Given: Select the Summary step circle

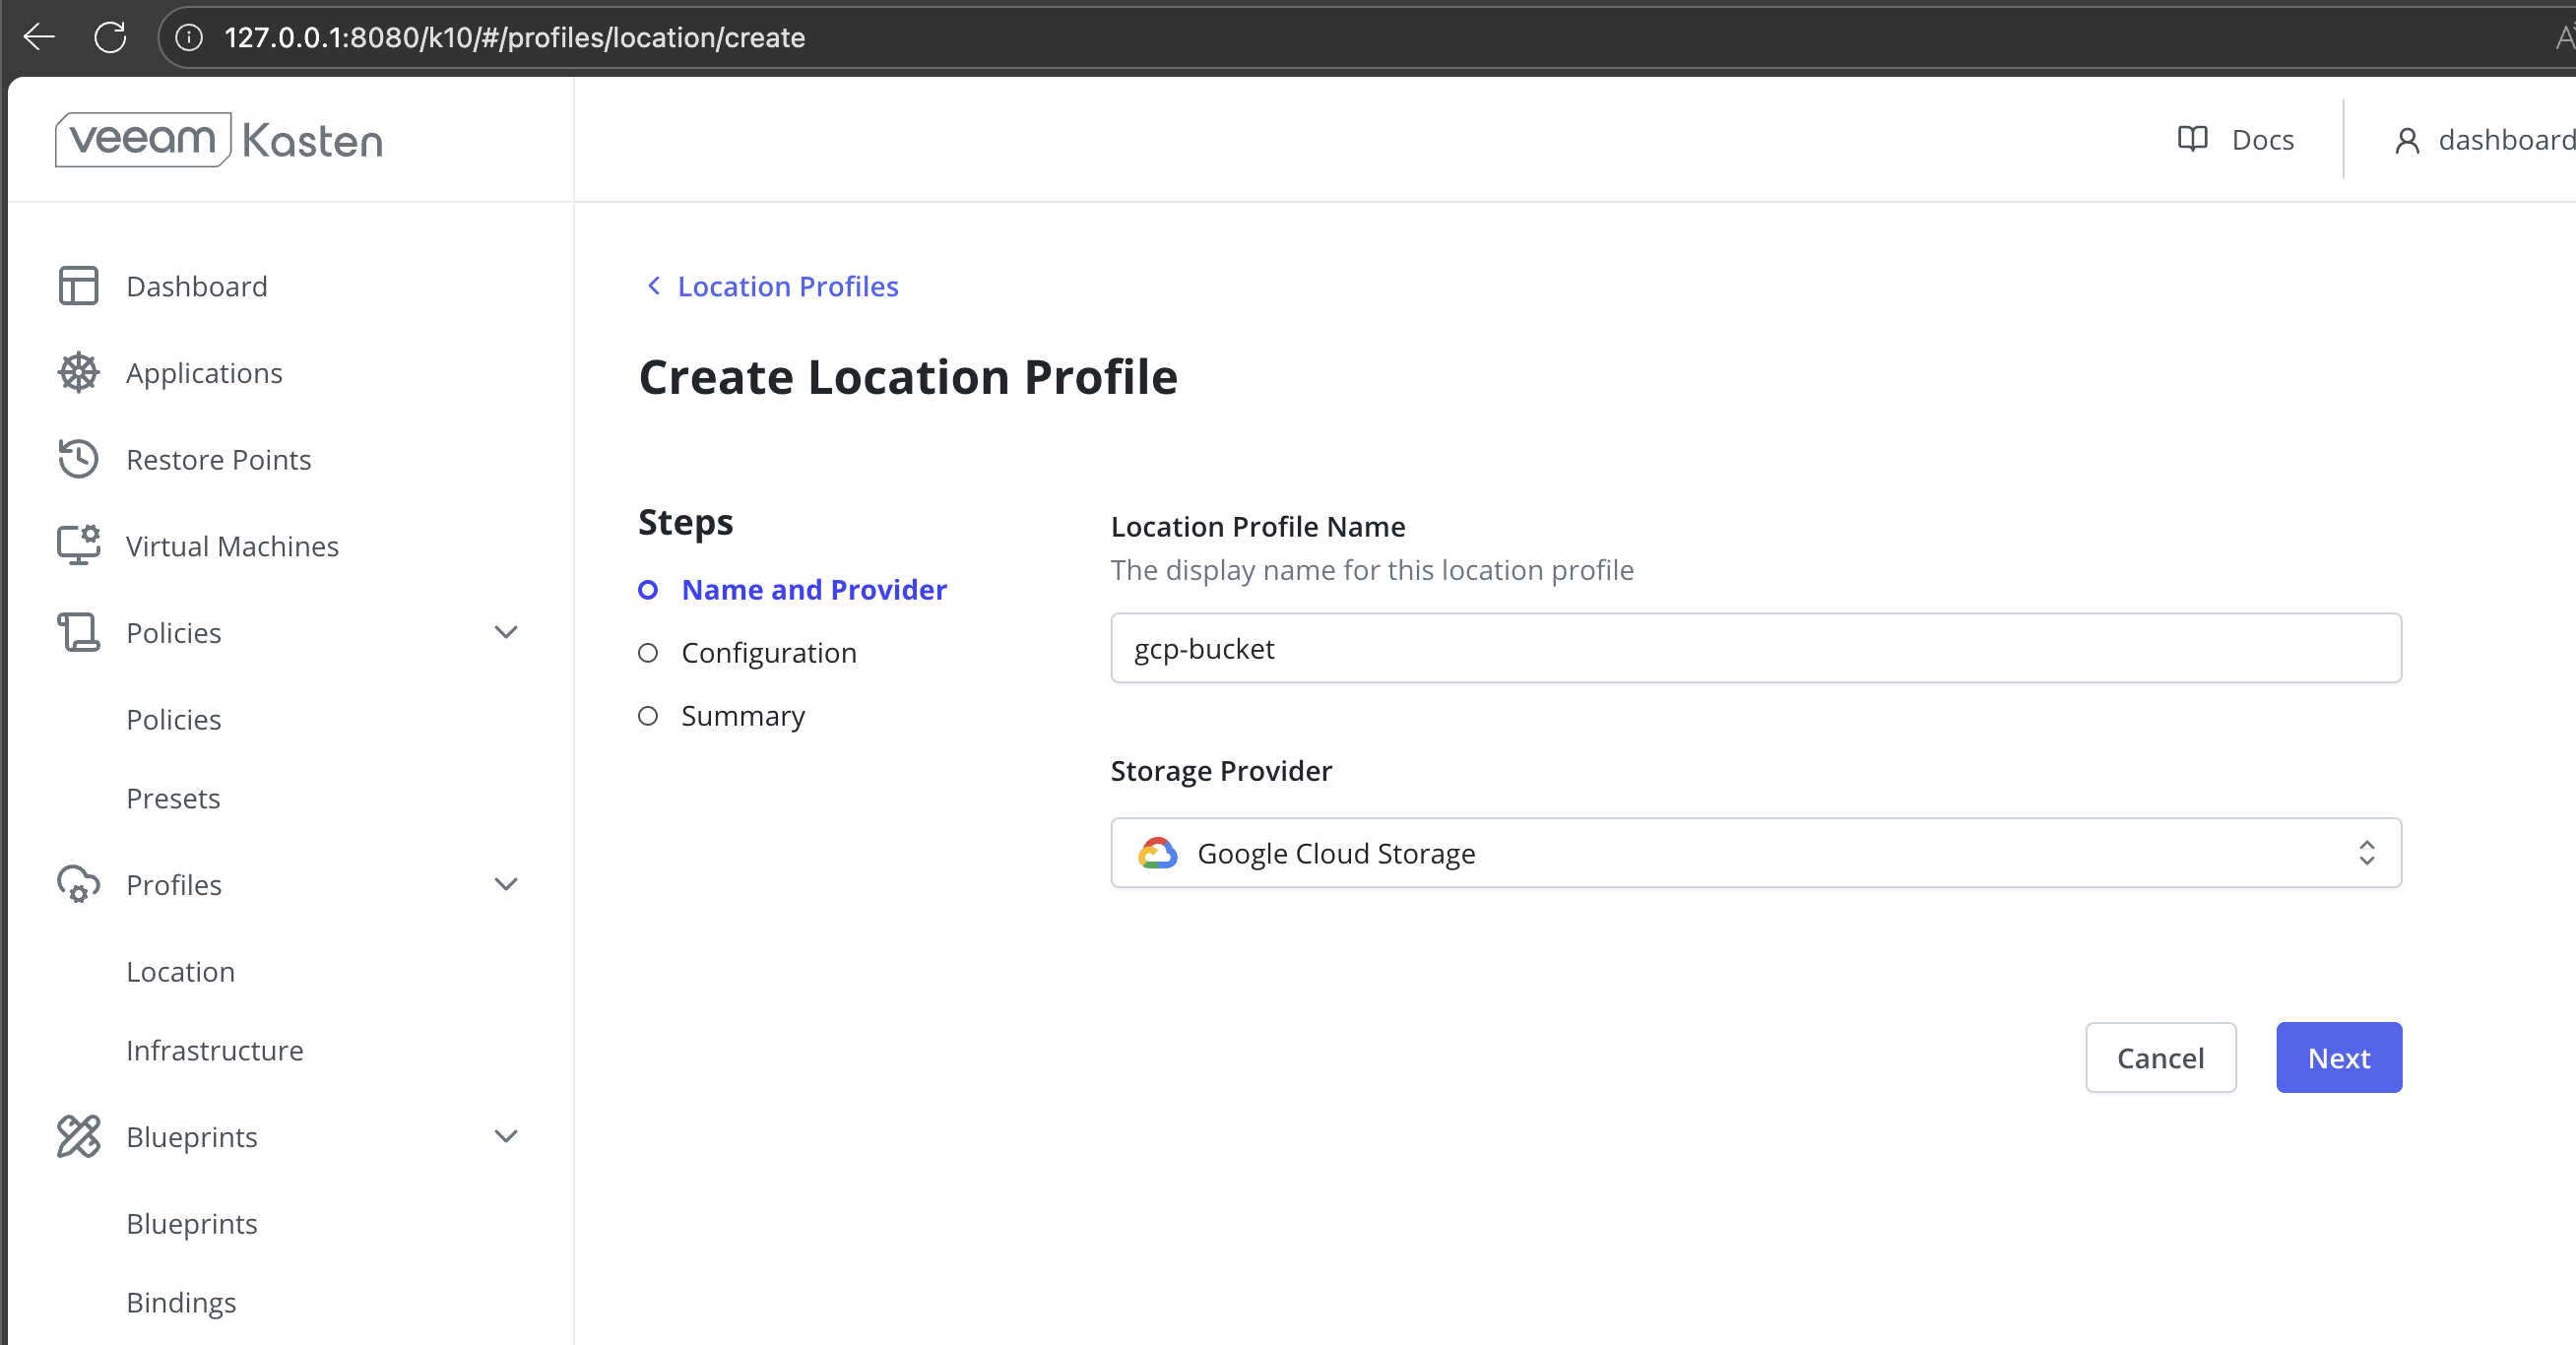Looking at the screenshot, I should click(x=648, y=716).
